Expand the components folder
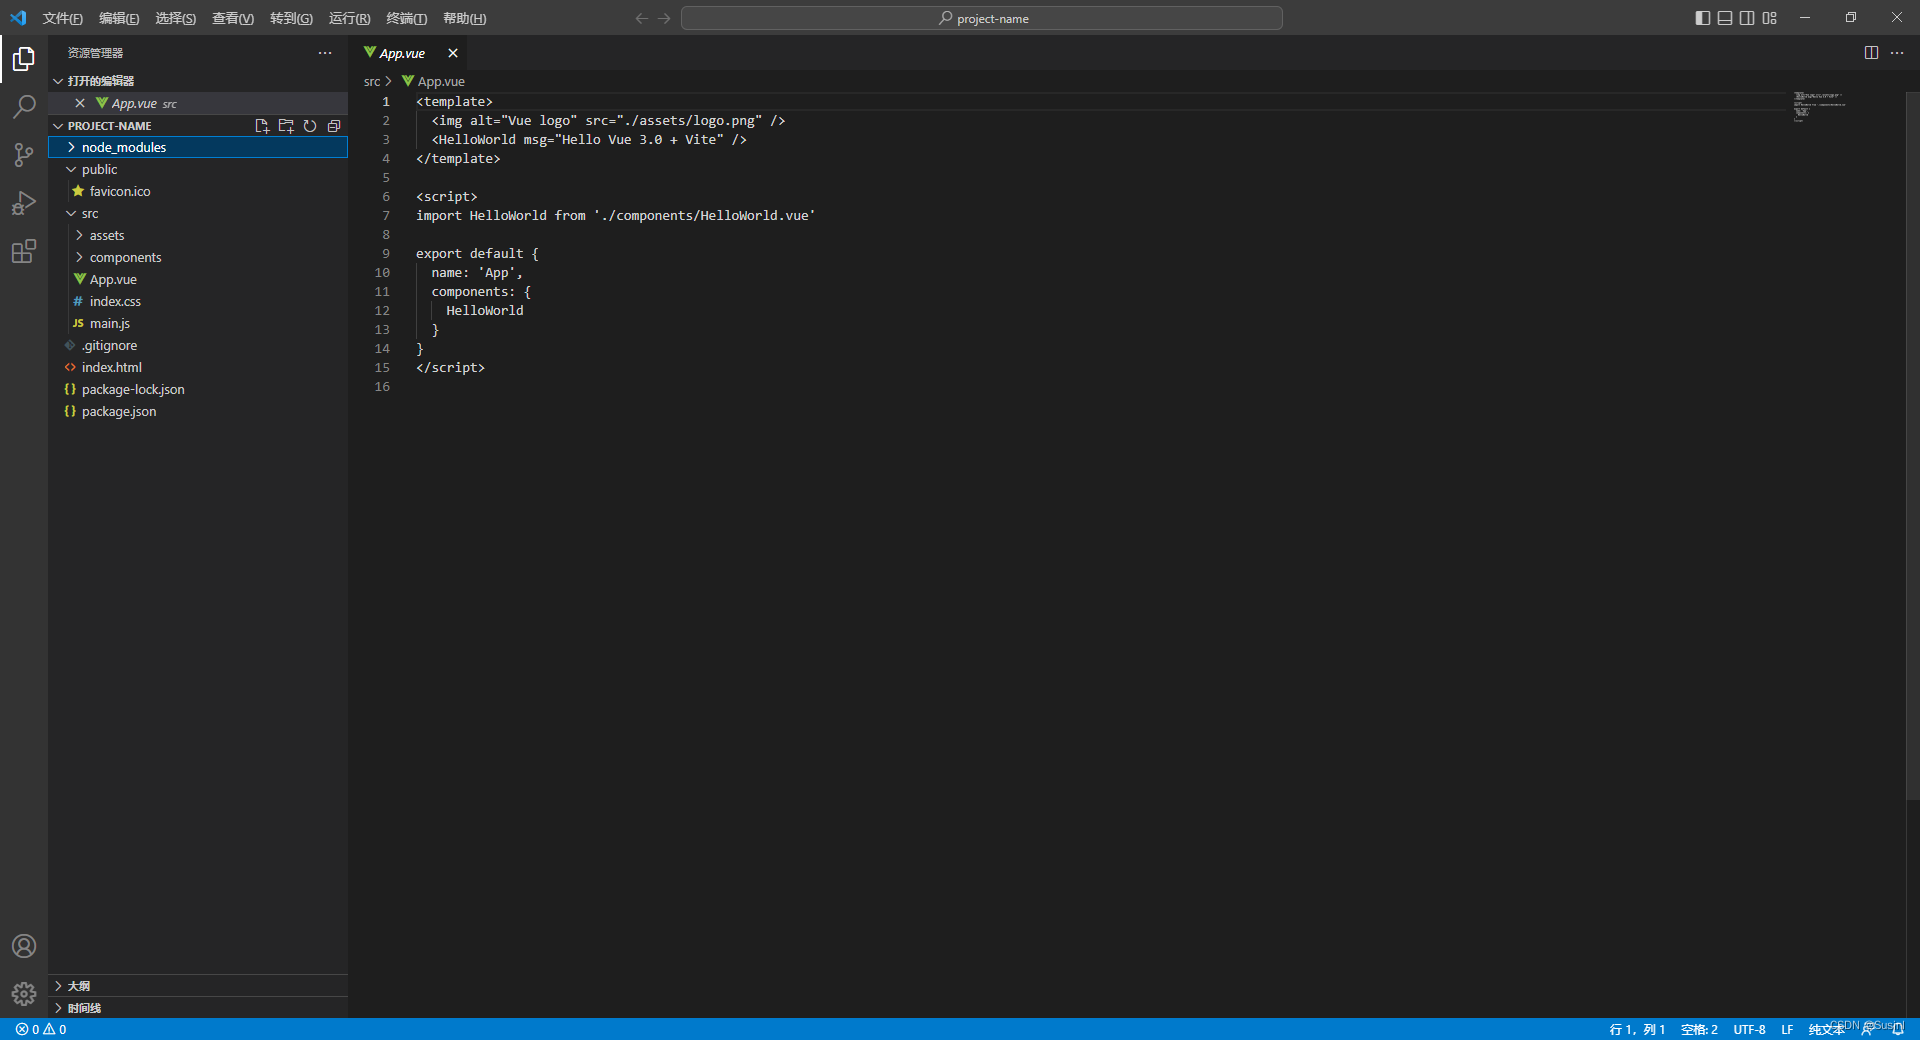The width and height of the screenshot is (1920, 1040). click(198, 257)
